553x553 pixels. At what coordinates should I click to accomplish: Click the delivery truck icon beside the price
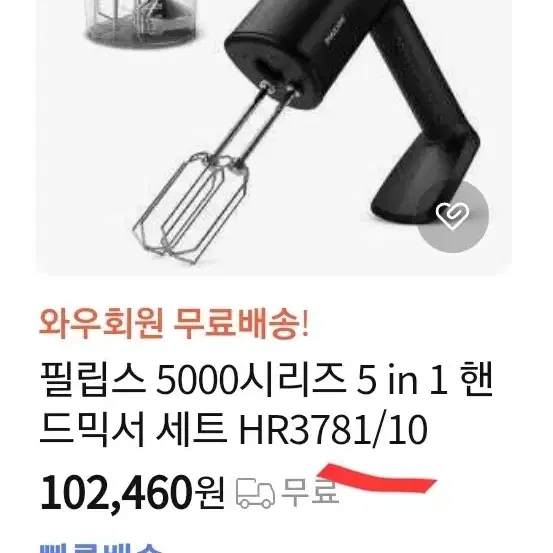click(x=255, y=493)
